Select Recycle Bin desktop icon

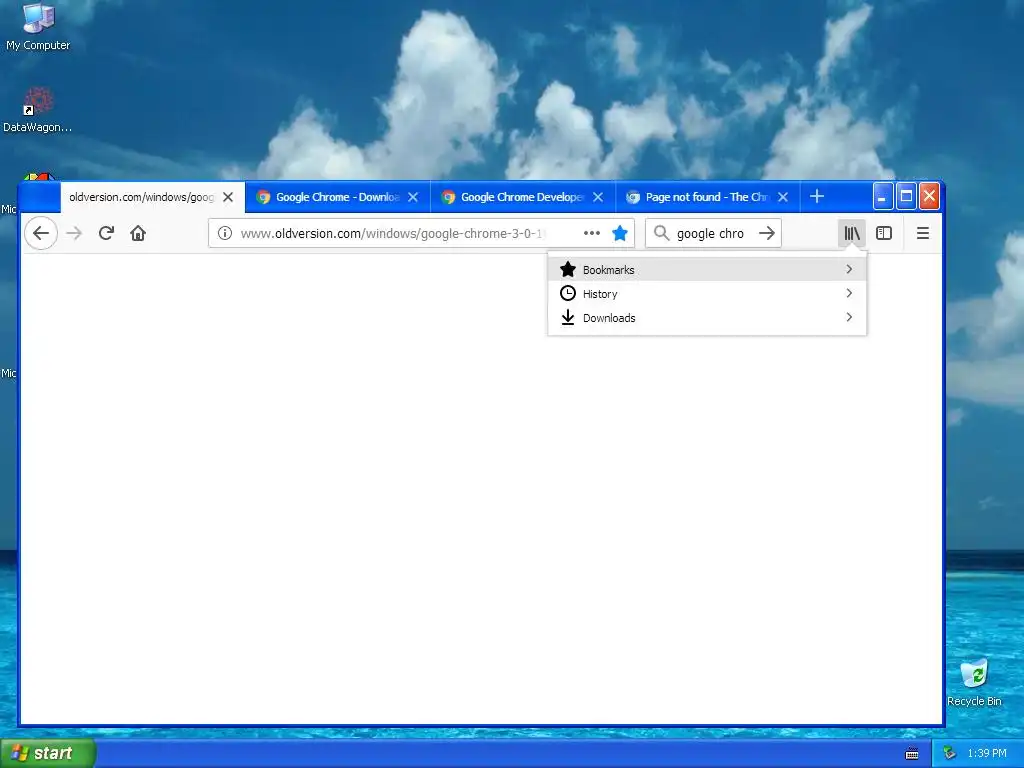pyautogui.click(x=974, y=682)
